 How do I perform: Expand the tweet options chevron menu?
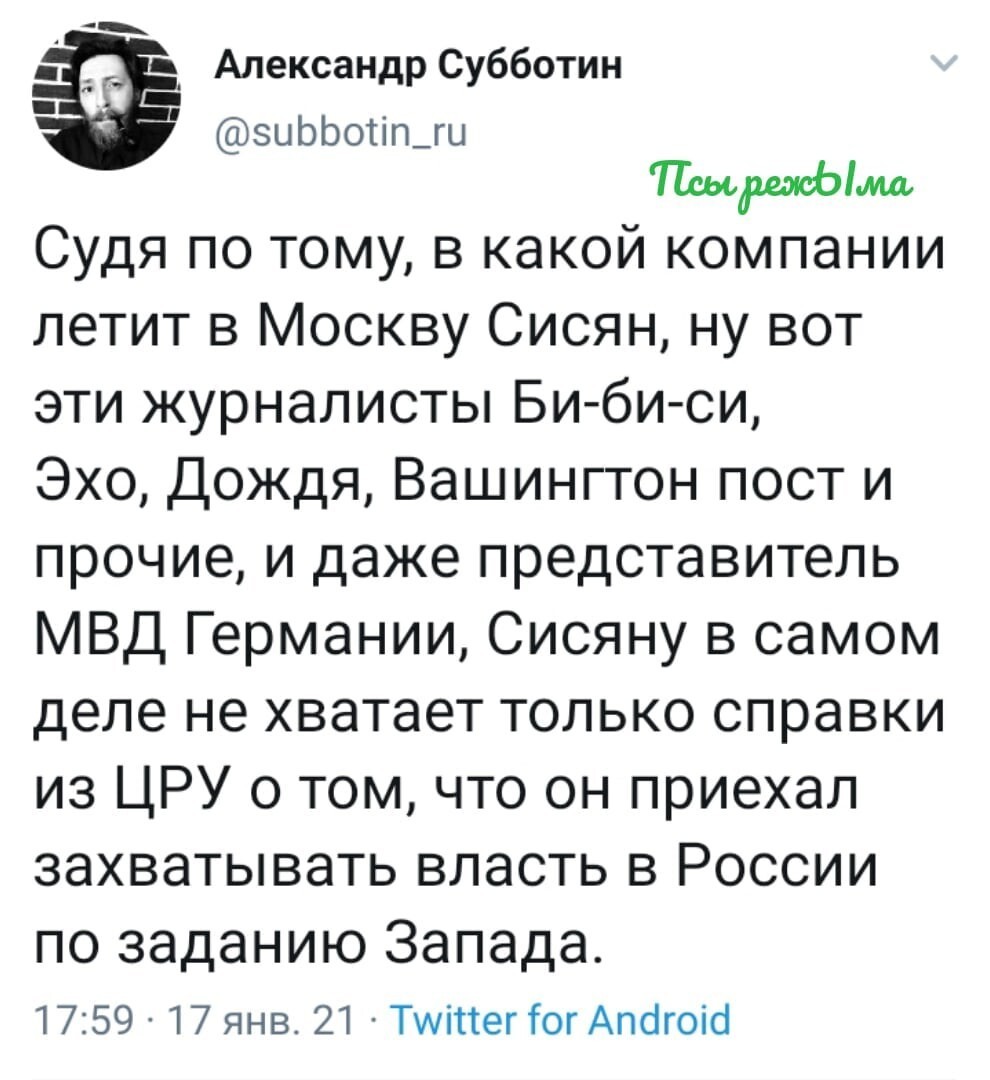pos(944,64)
